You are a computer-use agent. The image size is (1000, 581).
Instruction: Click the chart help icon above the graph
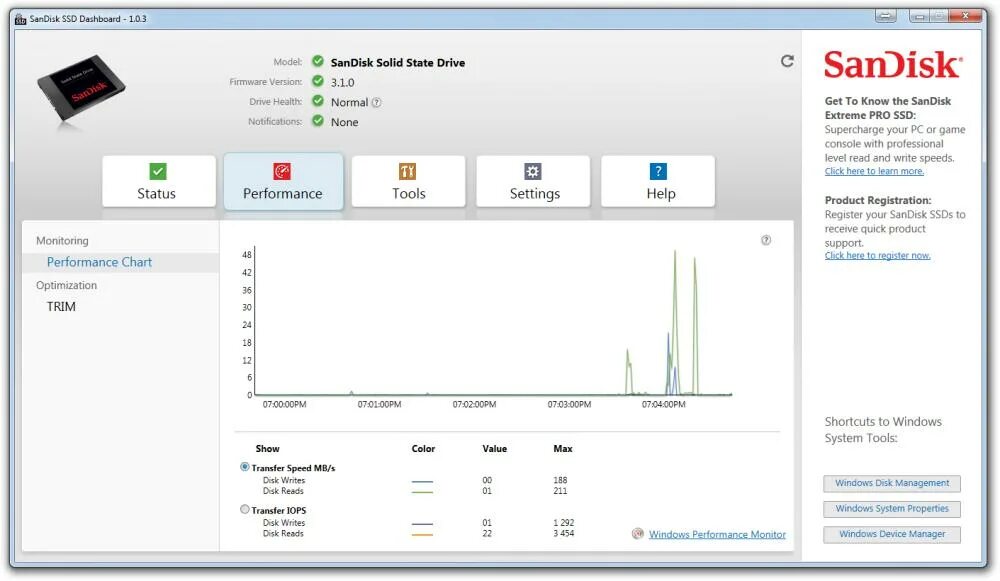point(766,240)
